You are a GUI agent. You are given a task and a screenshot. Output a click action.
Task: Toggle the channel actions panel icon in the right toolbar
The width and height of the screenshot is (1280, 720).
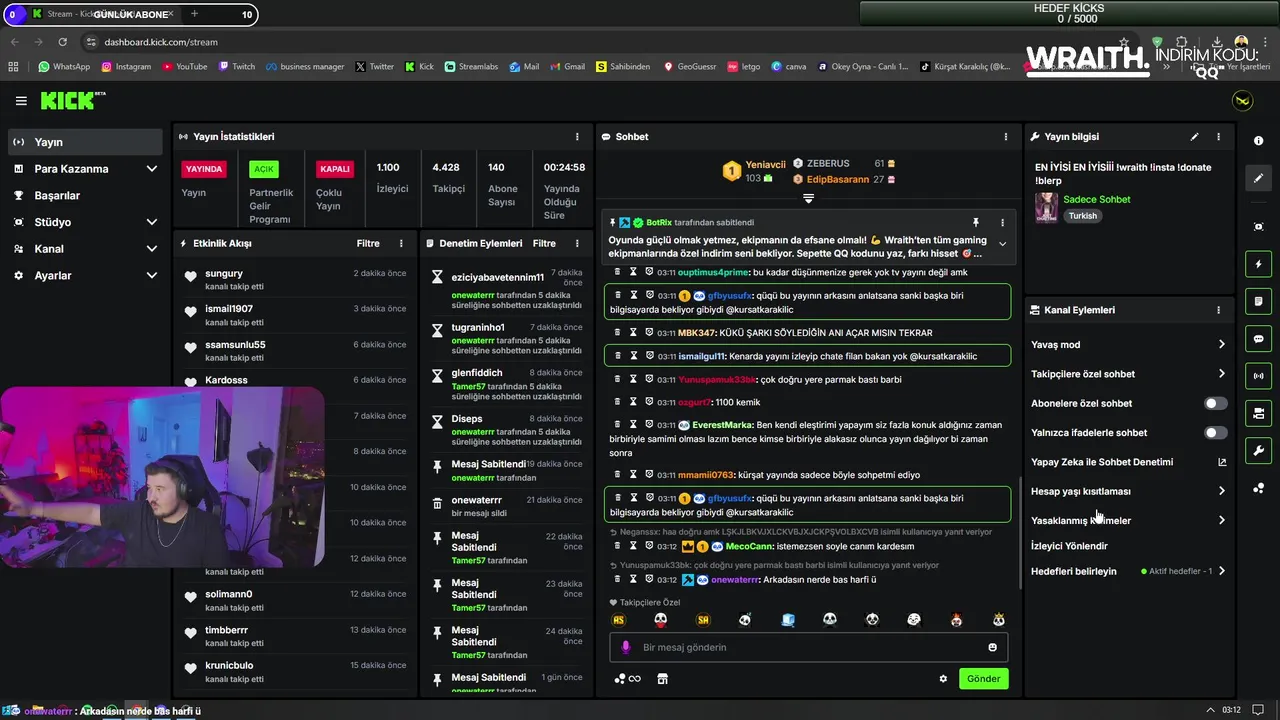coord(1258,413)
